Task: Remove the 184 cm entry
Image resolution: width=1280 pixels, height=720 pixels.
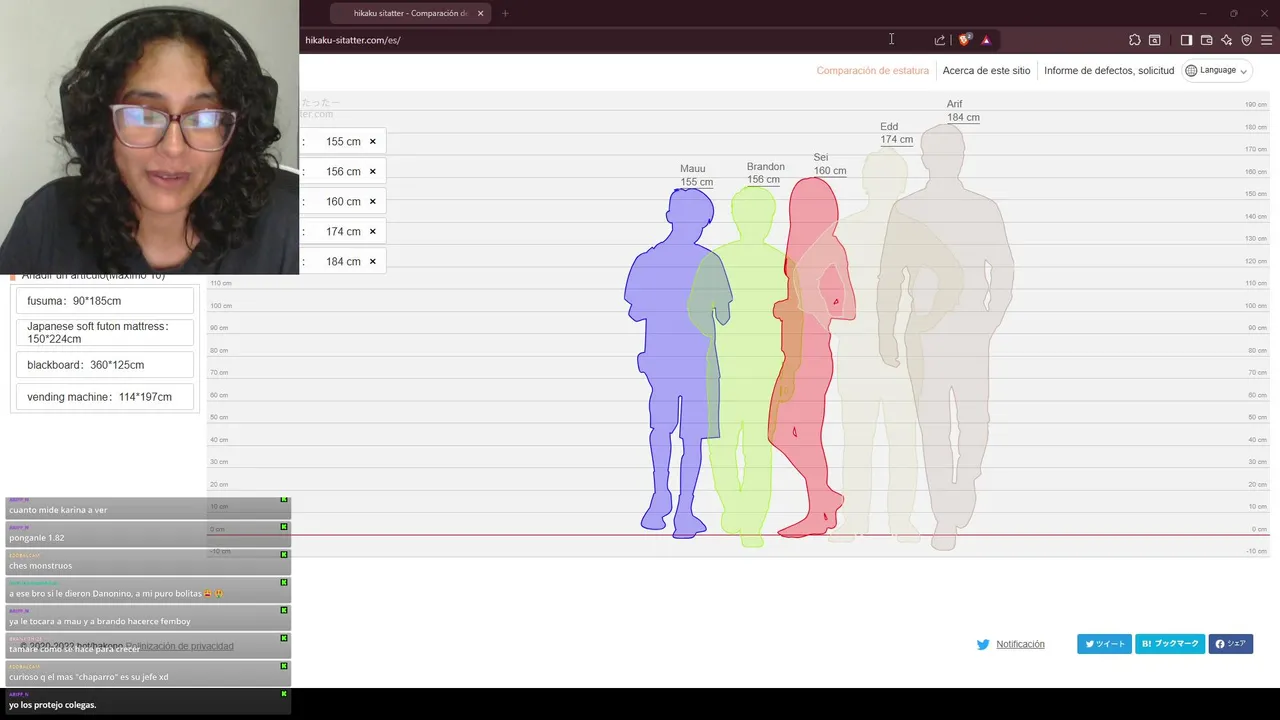Action: [x=373, y=261]
